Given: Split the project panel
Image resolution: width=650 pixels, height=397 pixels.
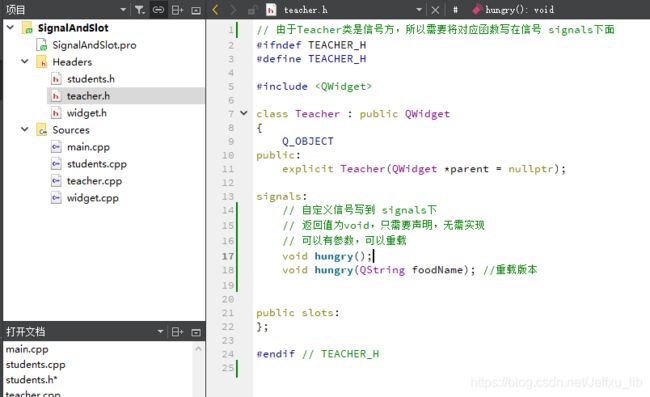Looking at the screenshot, I should [x=177, y=10].
